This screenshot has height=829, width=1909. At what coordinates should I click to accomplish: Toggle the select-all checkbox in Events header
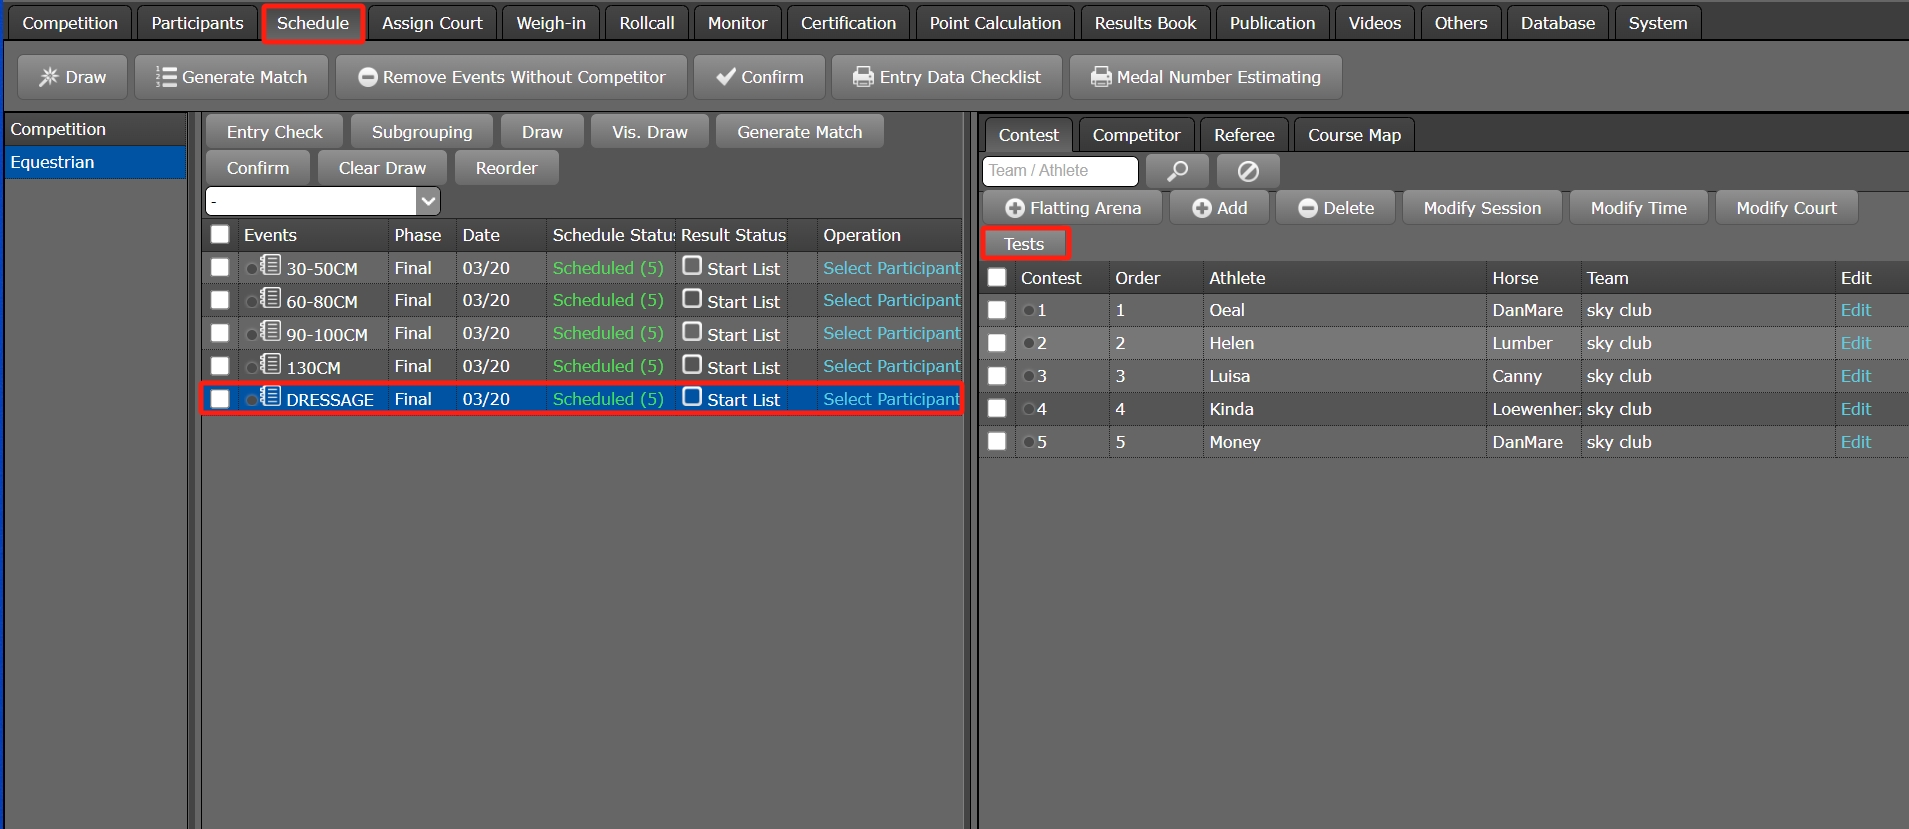pos(220,235)
